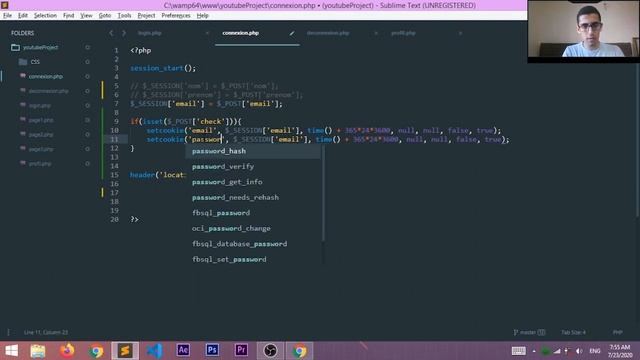The width and height of the screenshot is (640, 360).
Task: Click the network icon in system tray
Action: click(557, 351)
